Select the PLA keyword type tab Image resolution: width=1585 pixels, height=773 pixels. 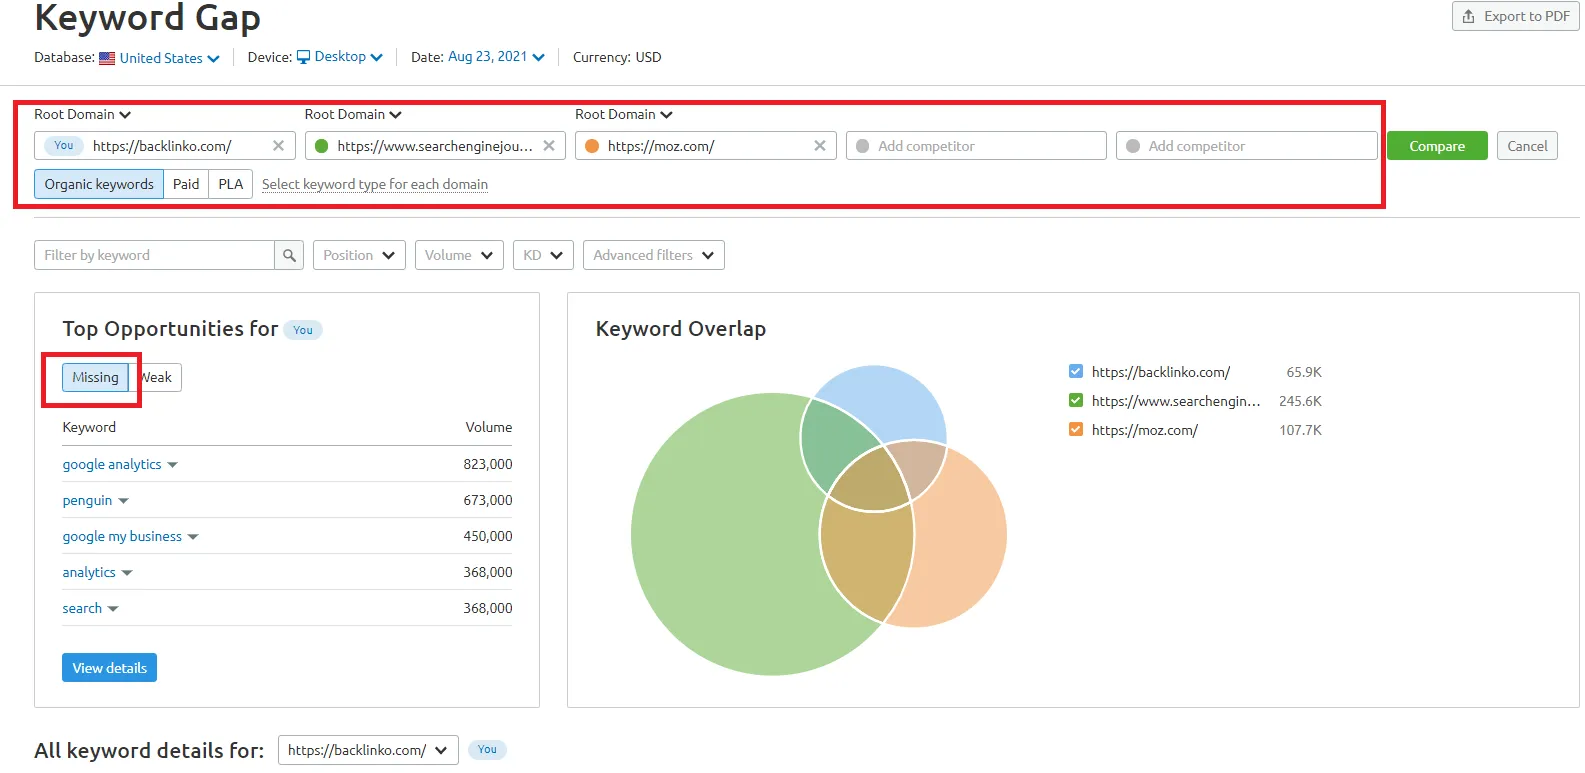click(x=231, y=184)
